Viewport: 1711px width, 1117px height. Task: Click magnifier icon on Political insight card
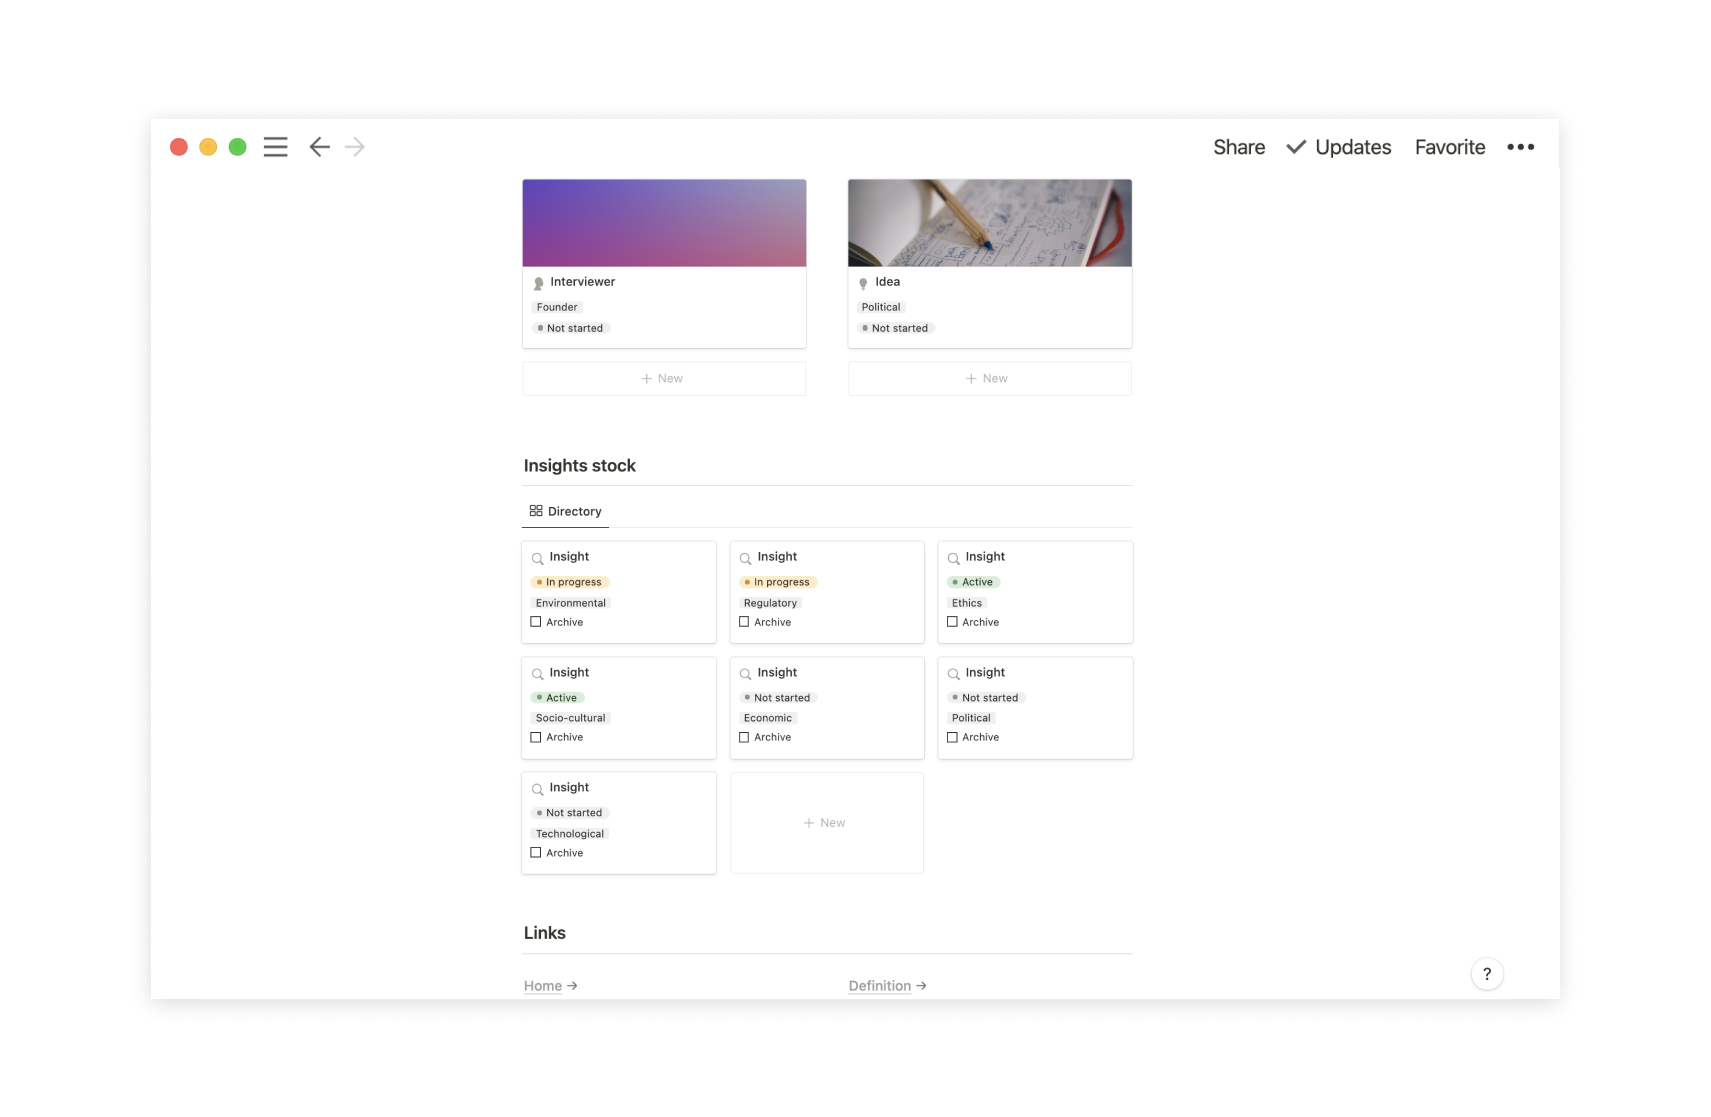tap(953, 674)
